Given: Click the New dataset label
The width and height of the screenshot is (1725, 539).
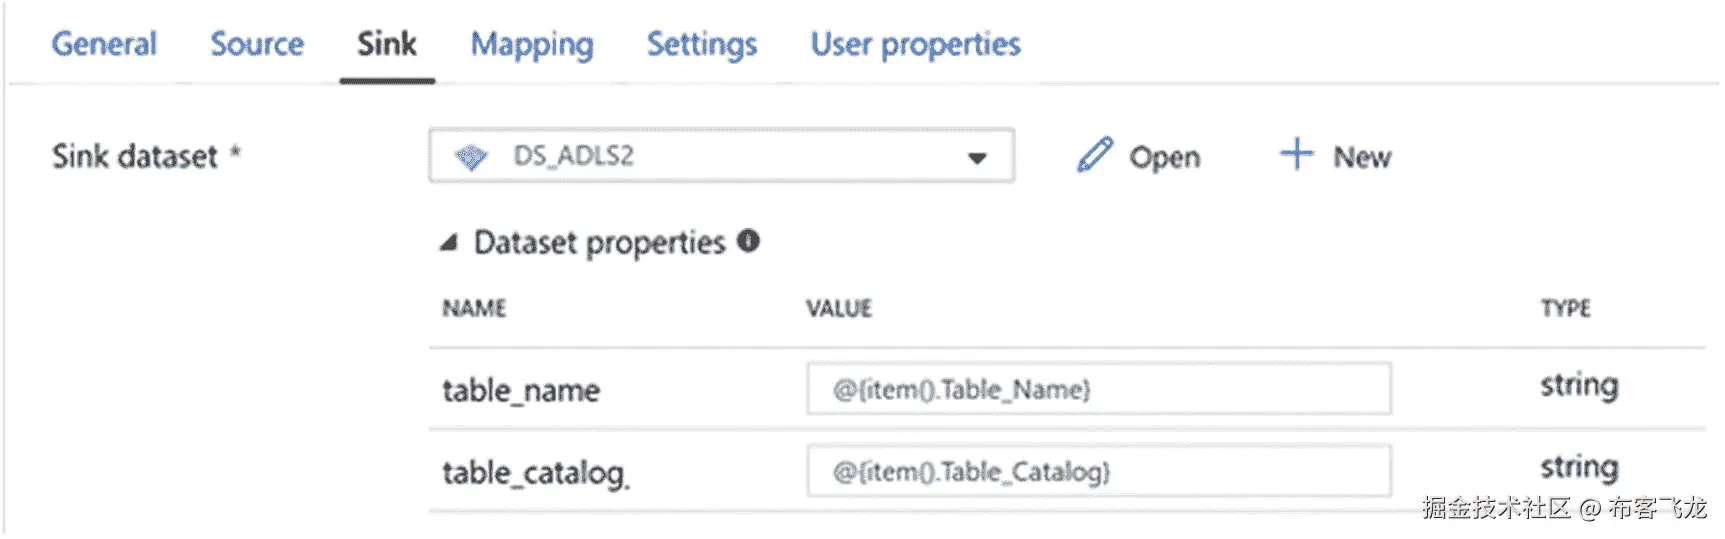Looking at the screenshot, I should [1362, 157].
